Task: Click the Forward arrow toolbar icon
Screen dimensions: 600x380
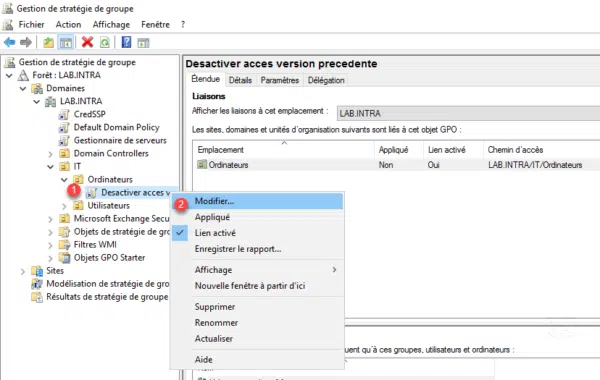Action: (x=26, y=42)
